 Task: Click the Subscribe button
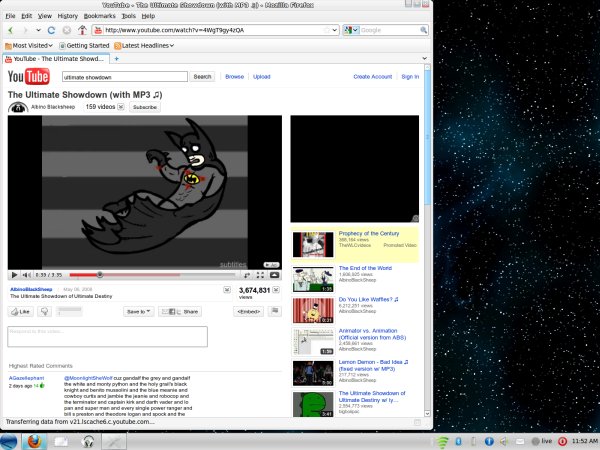tap(145, 106)
